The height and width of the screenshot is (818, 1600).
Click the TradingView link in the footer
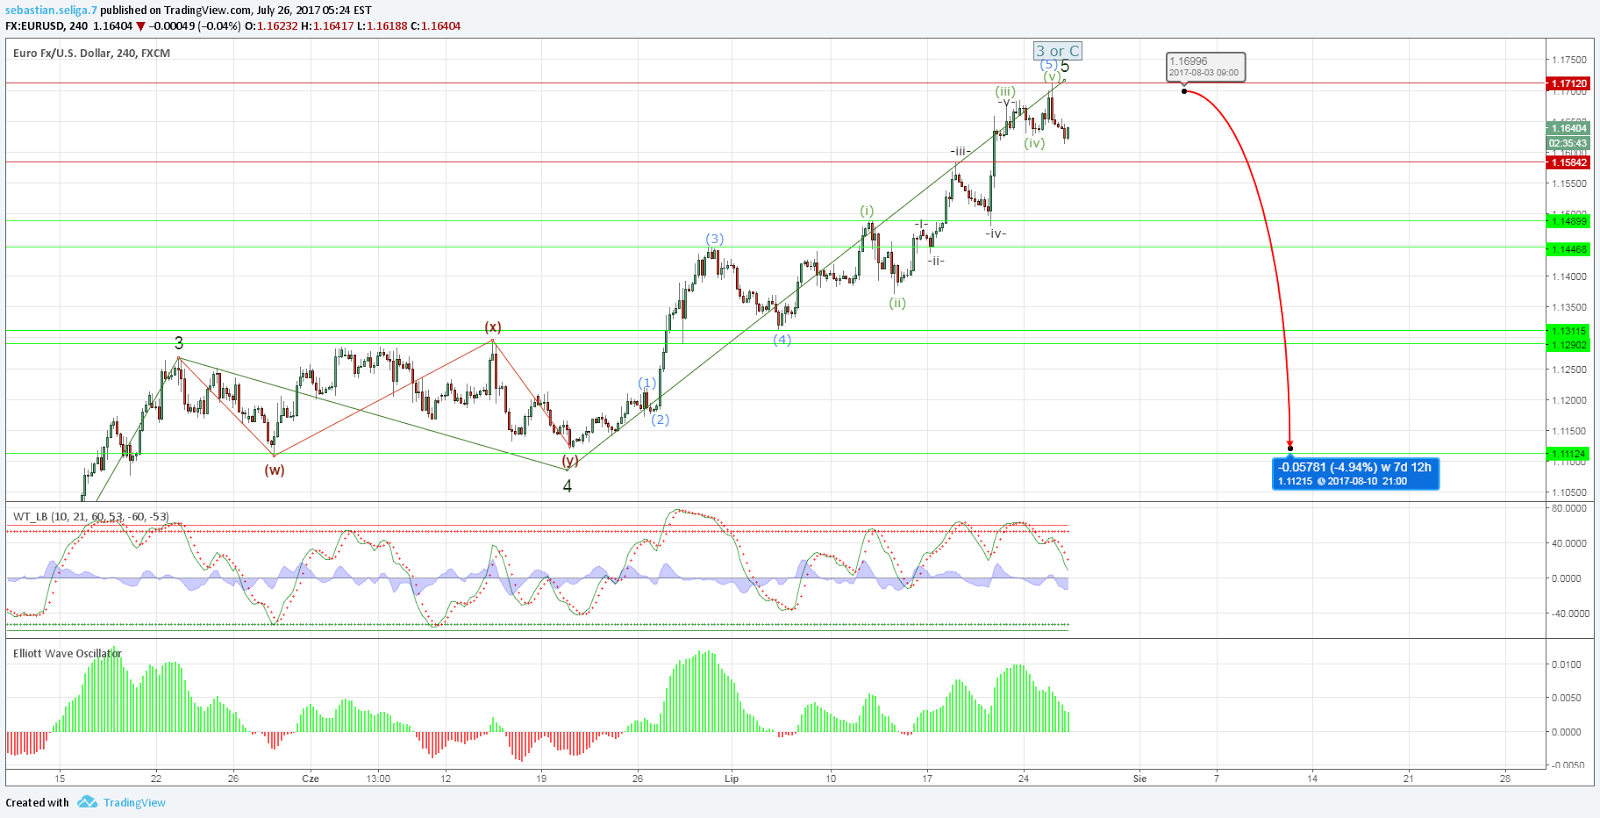click(x=135, y=802)
